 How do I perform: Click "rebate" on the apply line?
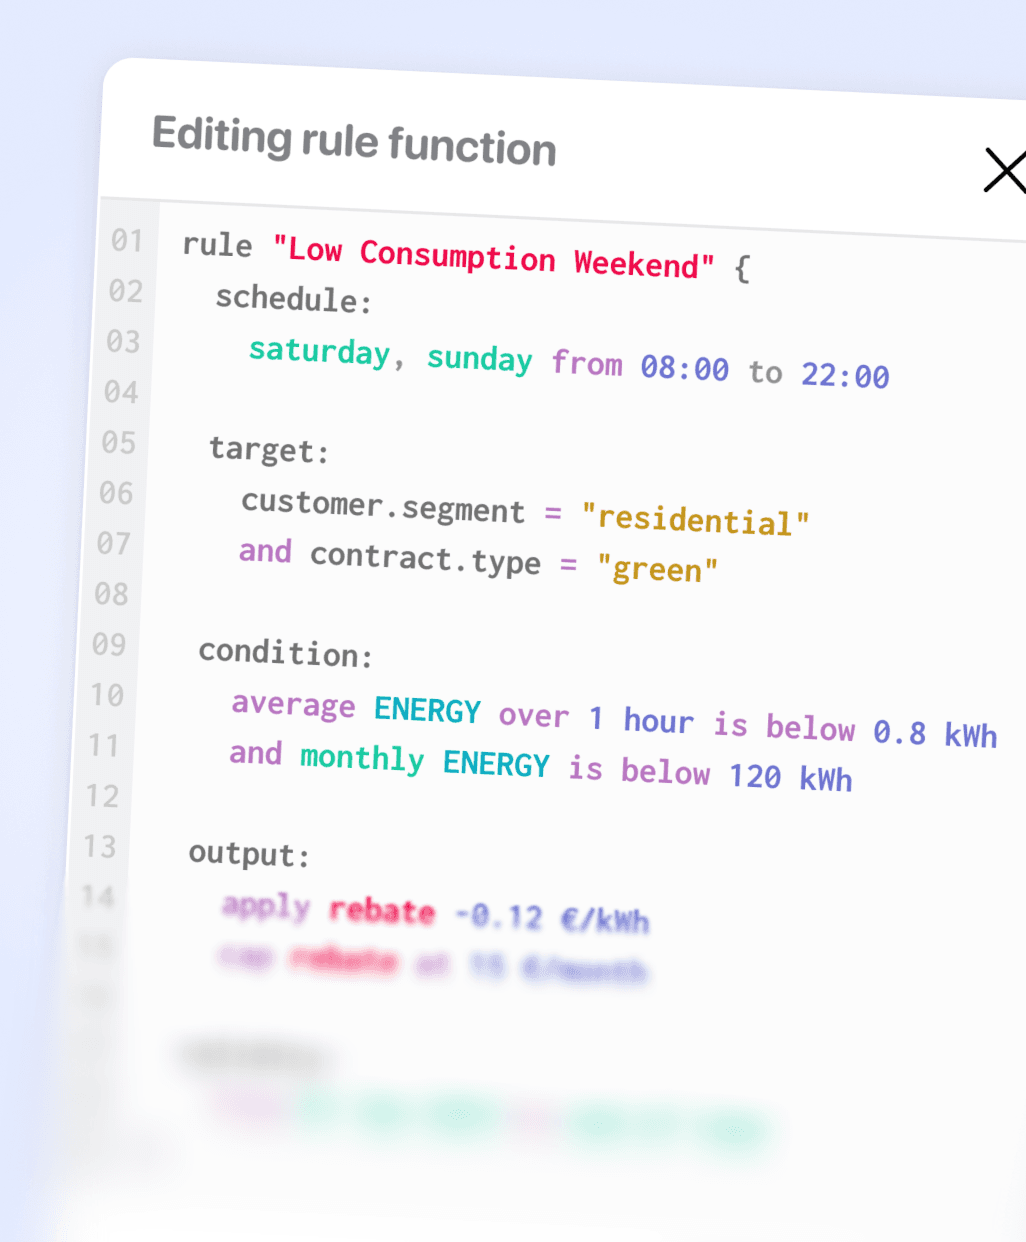[382, 911]
